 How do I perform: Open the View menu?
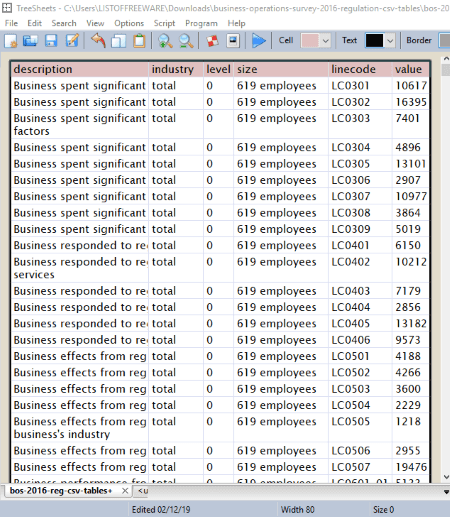(95, 23)
